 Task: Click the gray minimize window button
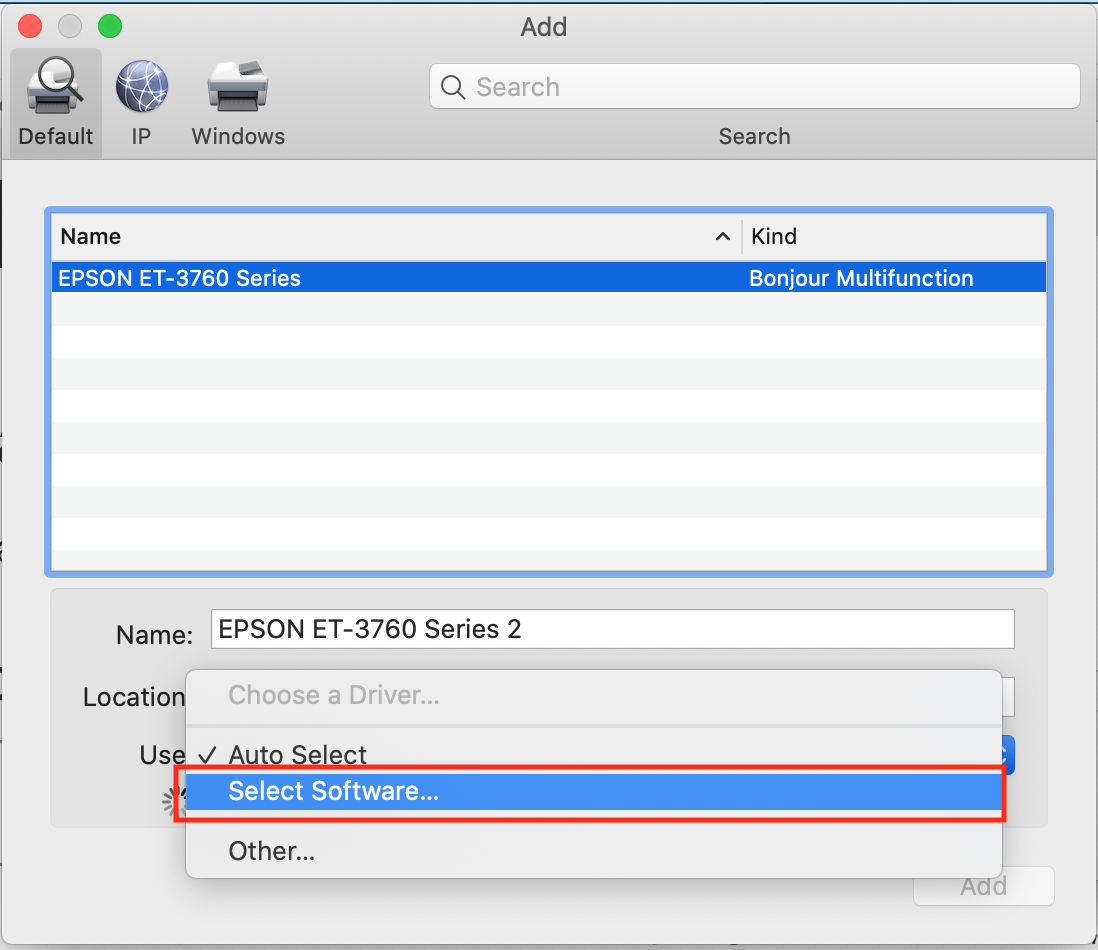70,26
